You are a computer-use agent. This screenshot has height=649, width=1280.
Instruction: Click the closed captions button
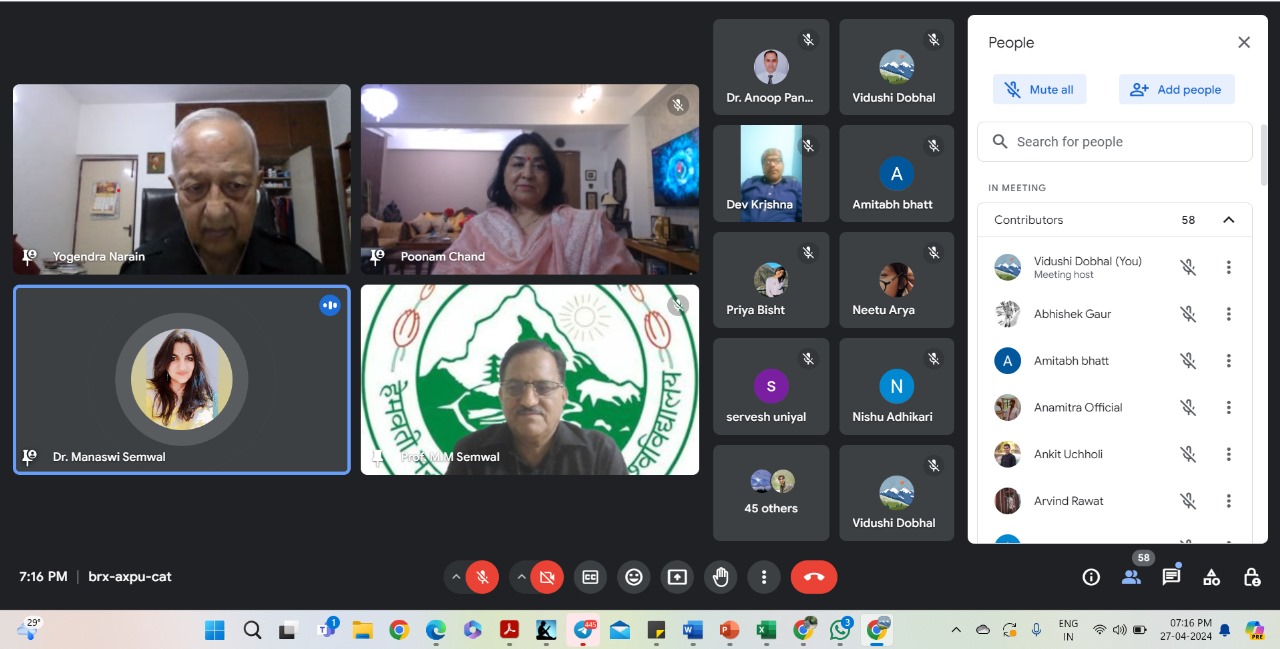[x=591, y=577]
